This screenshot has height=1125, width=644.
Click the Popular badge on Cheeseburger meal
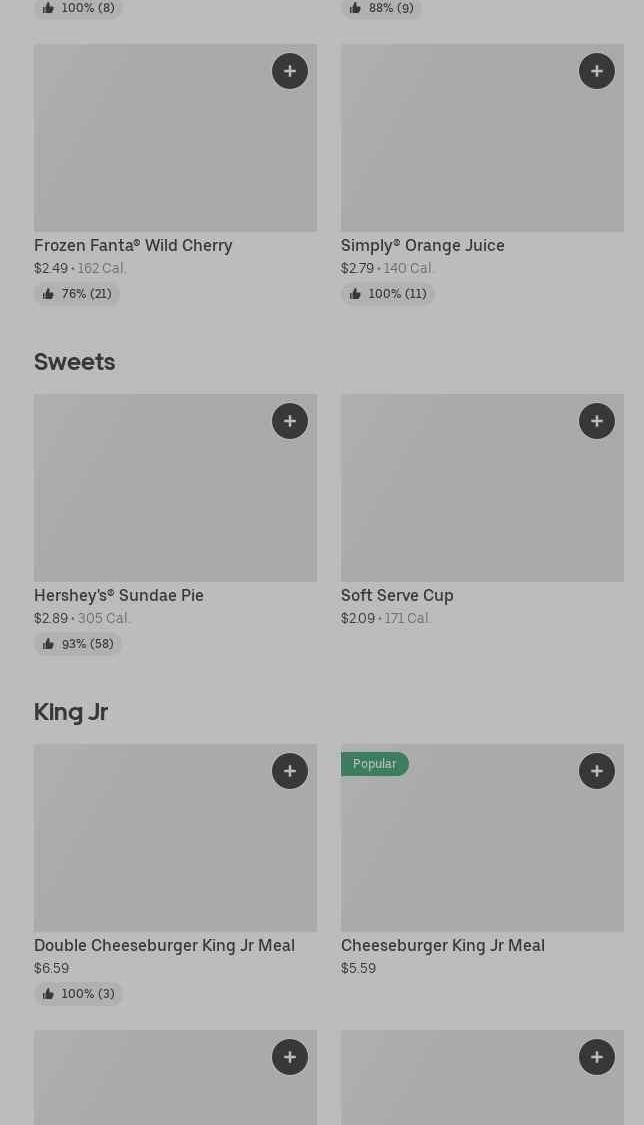click(x=374, y=764)
